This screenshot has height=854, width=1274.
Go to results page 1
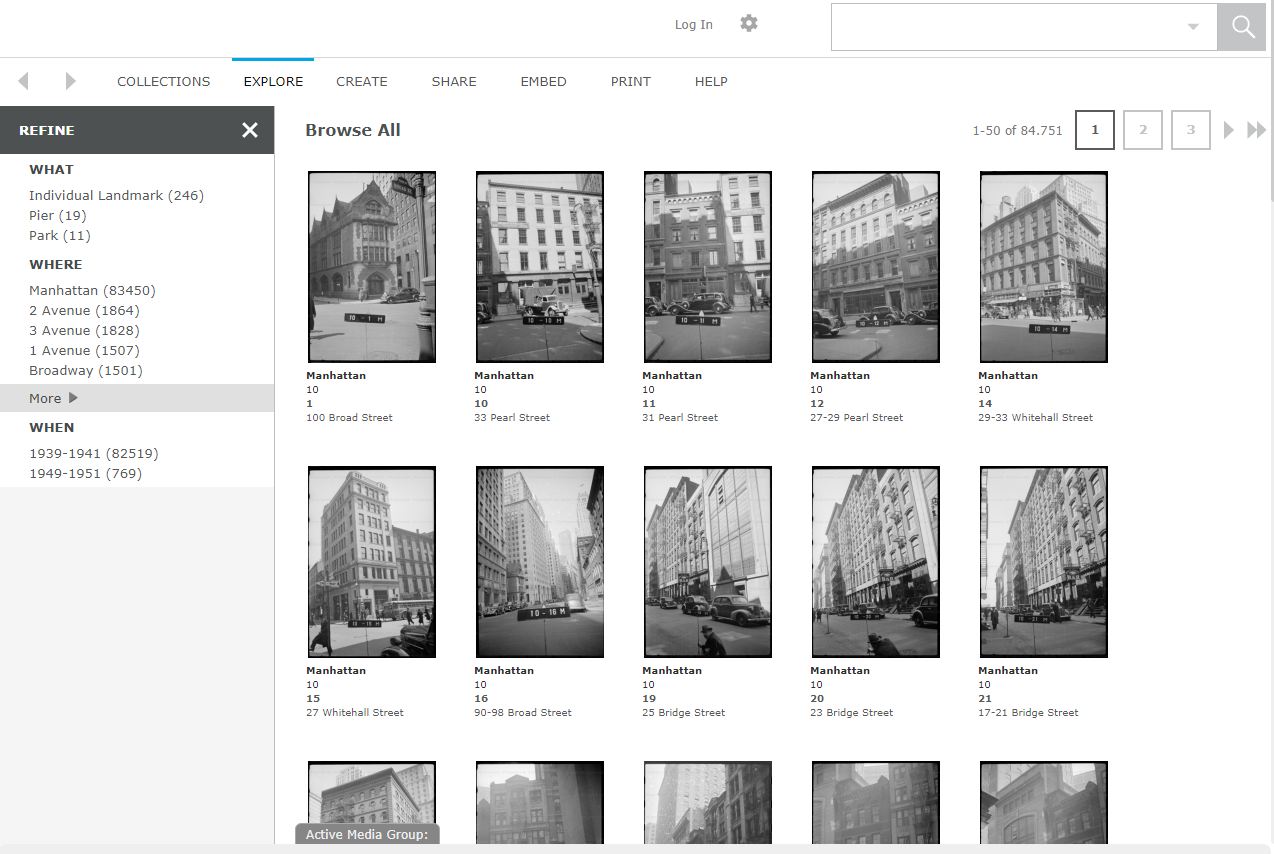pyautogui.click(x=1095, y=130)
